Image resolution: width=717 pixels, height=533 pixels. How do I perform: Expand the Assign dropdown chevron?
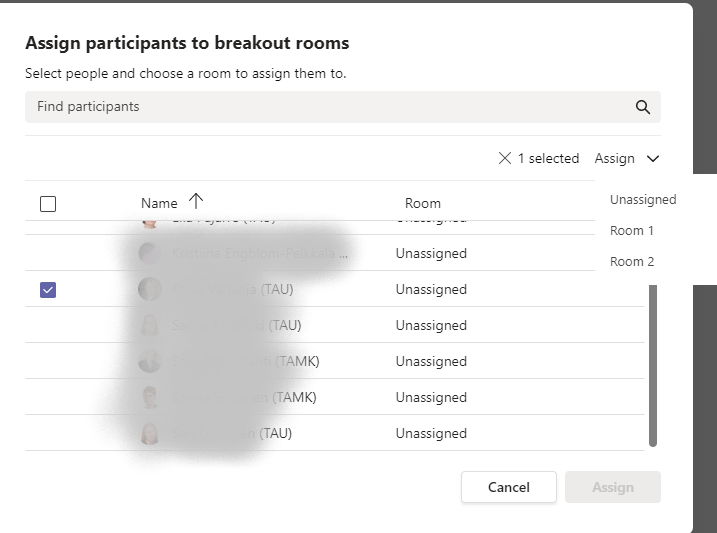653,158
